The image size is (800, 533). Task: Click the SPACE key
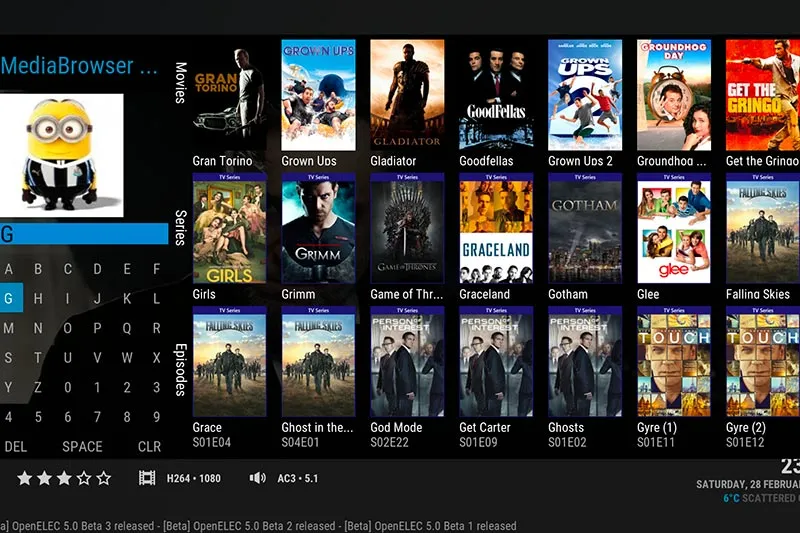(x=82, y=446)
